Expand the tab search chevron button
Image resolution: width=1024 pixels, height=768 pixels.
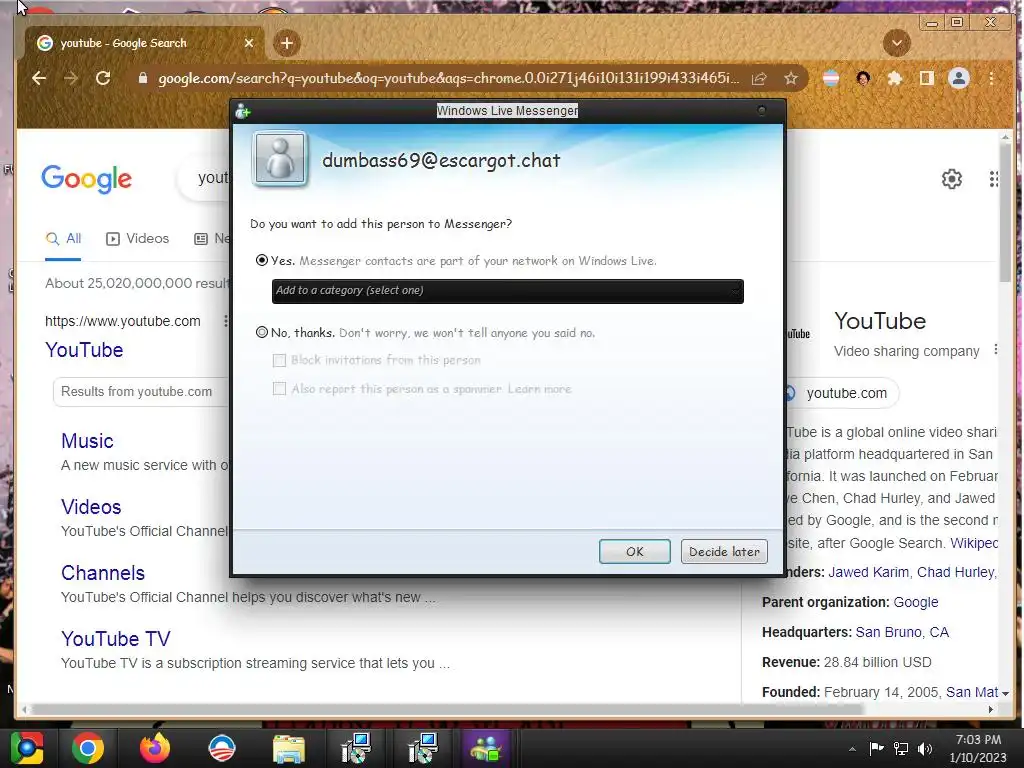pyautogui.click(x=897, y=43)
